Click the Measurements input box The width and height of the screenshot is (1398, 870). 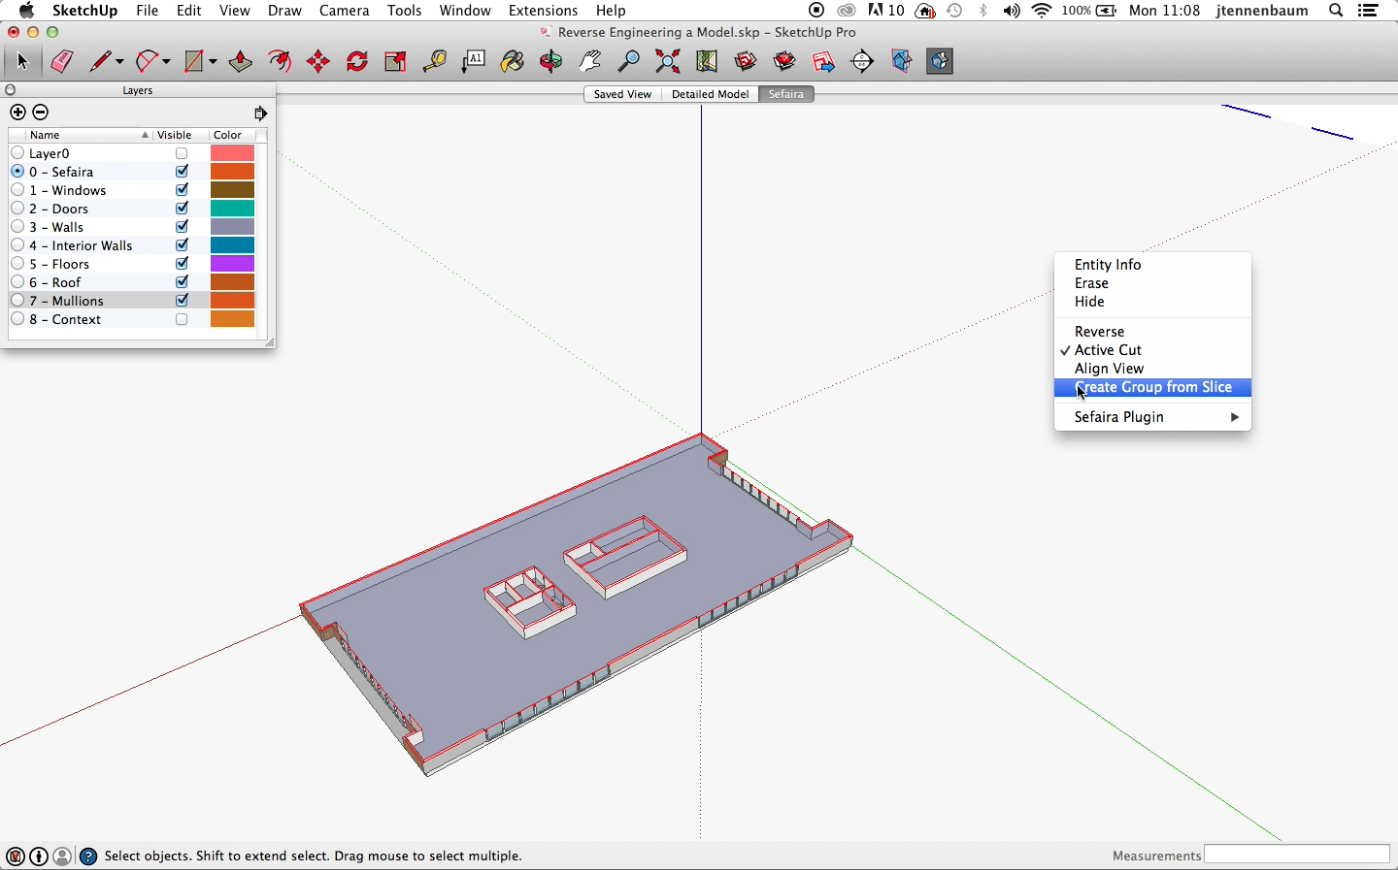point(1296,855)
